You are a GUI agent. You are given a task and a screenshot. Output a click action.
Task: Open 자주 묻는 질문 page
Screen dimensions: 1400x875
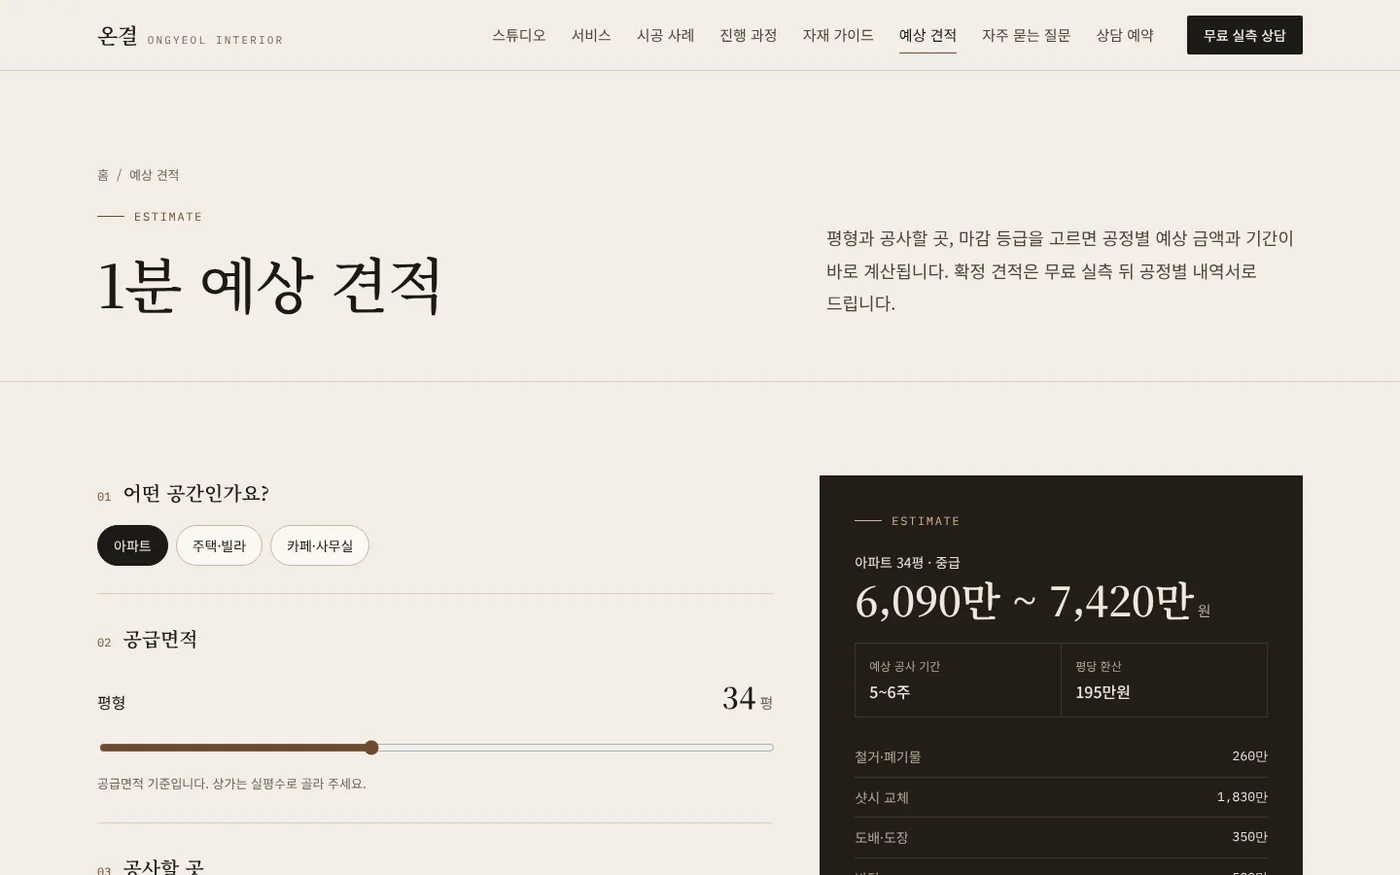point(1026,35)
